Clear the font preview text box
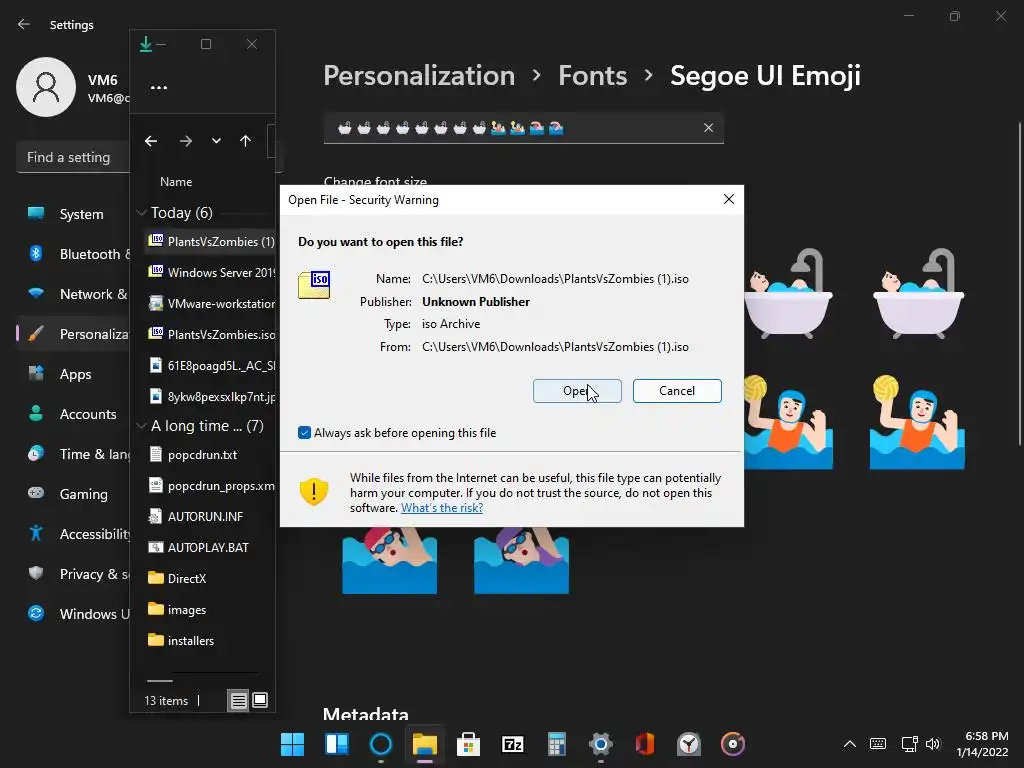The image size is (1024, 768). pos(708,127)
